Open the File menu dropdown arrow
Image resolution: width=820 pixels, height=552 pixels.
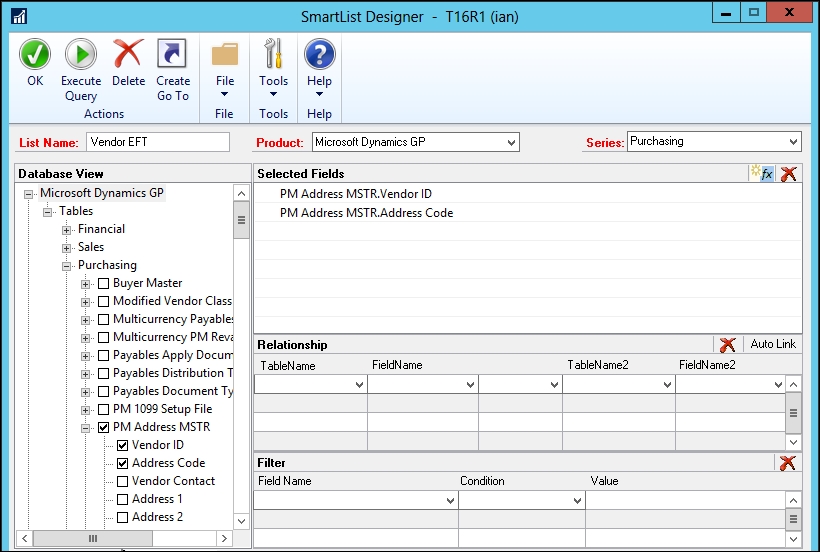(x=224, y=95)
